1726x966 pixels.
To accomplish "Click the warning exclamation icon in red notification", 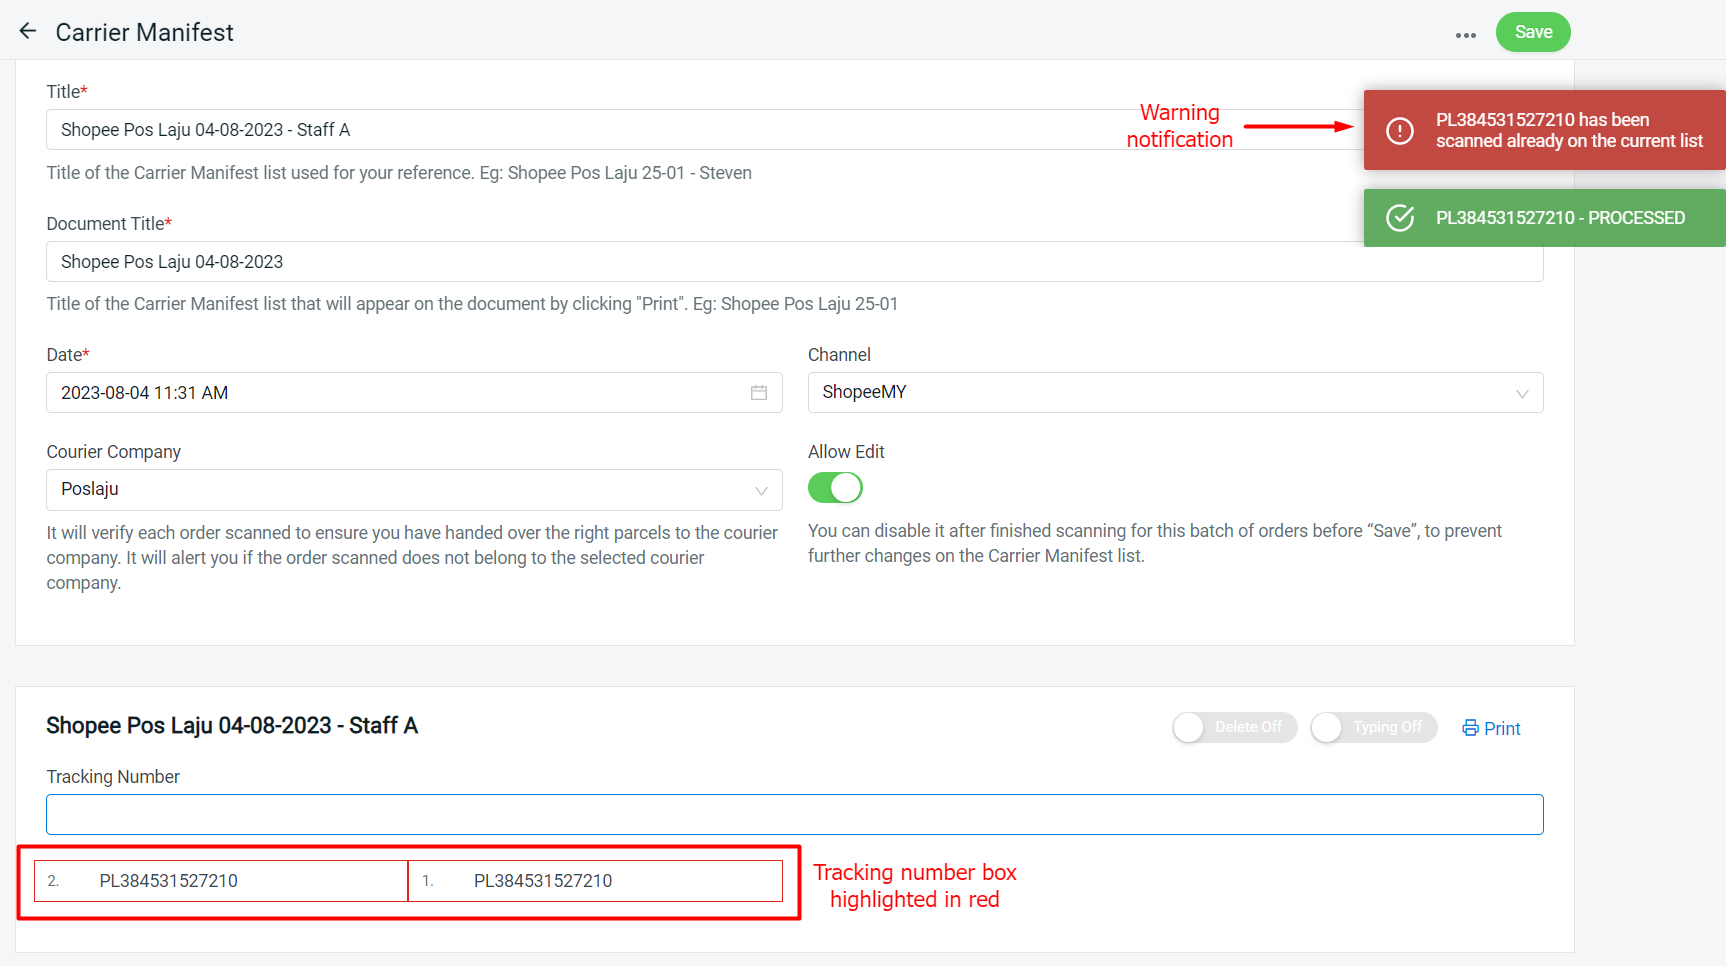I will [x=1400, y=131].
